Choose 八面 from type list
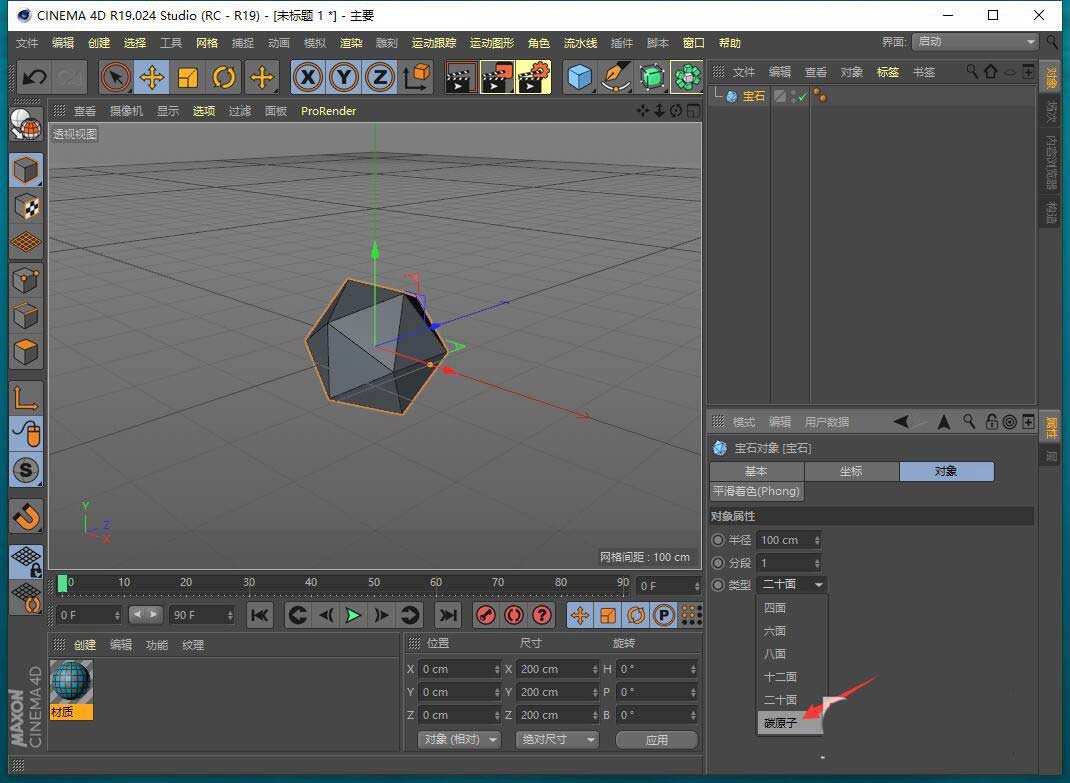Screen dimensions: 1070x783 pos(775,654)
